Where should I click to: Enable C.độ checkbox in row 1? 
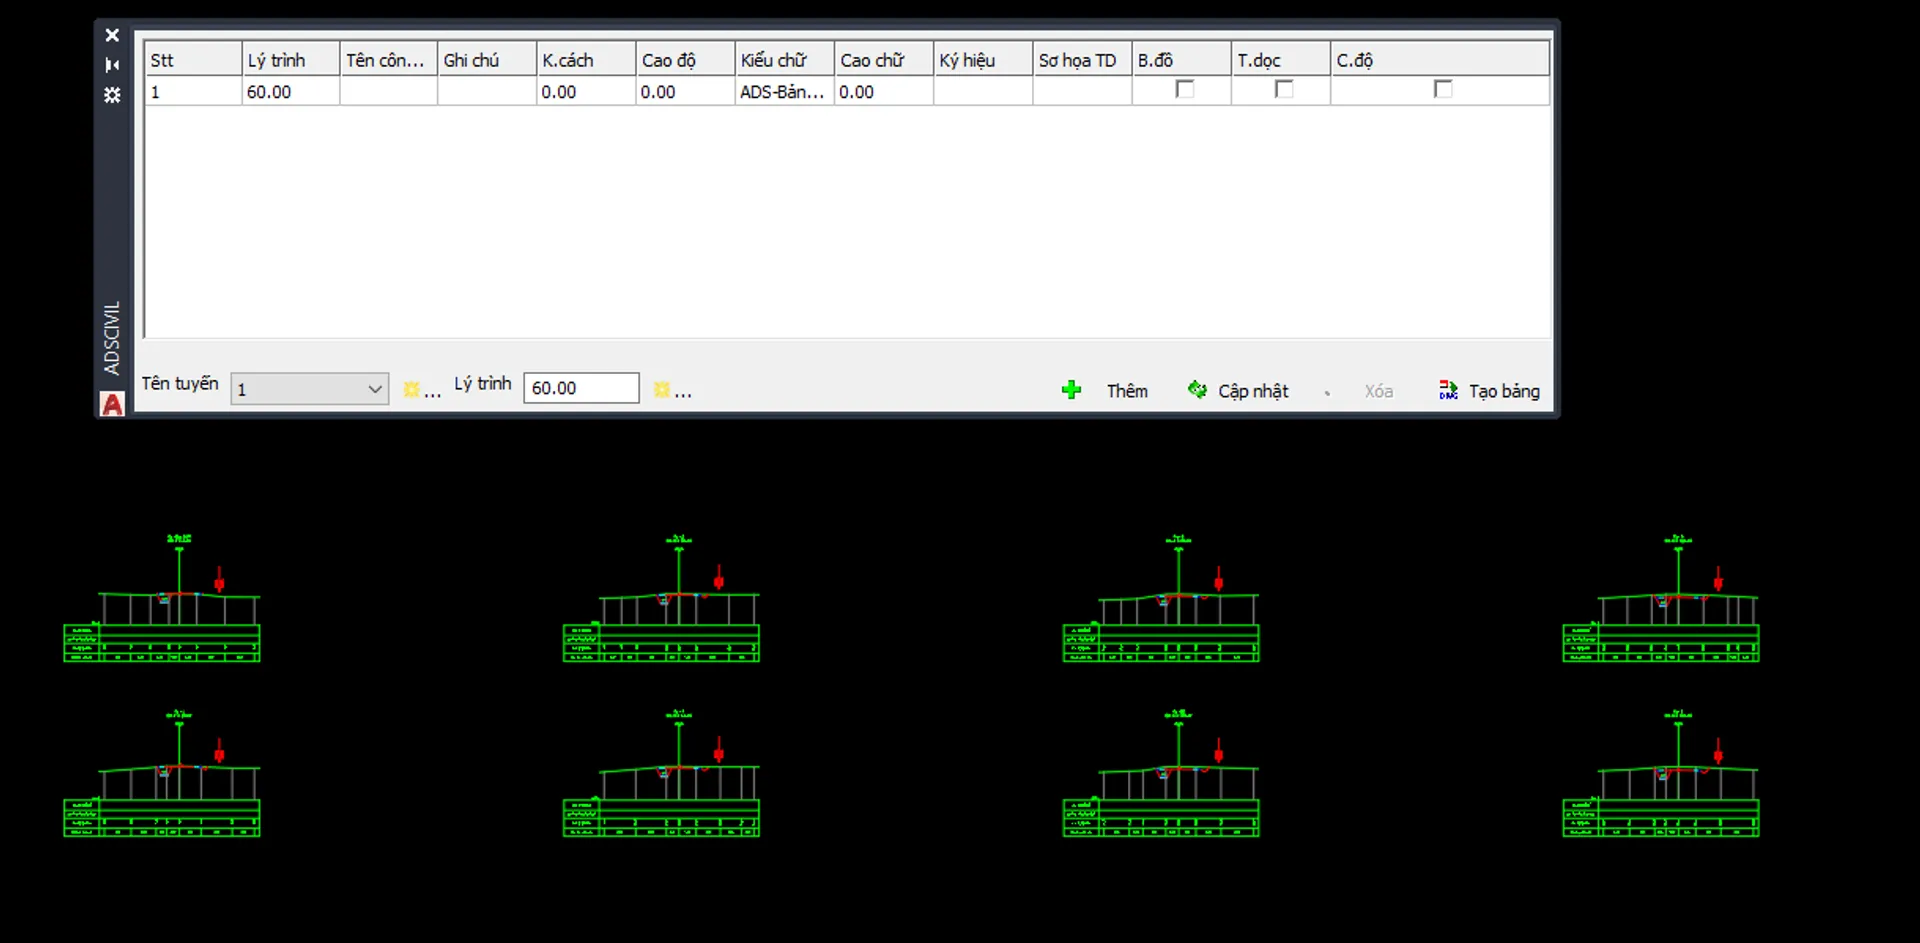1442,89
